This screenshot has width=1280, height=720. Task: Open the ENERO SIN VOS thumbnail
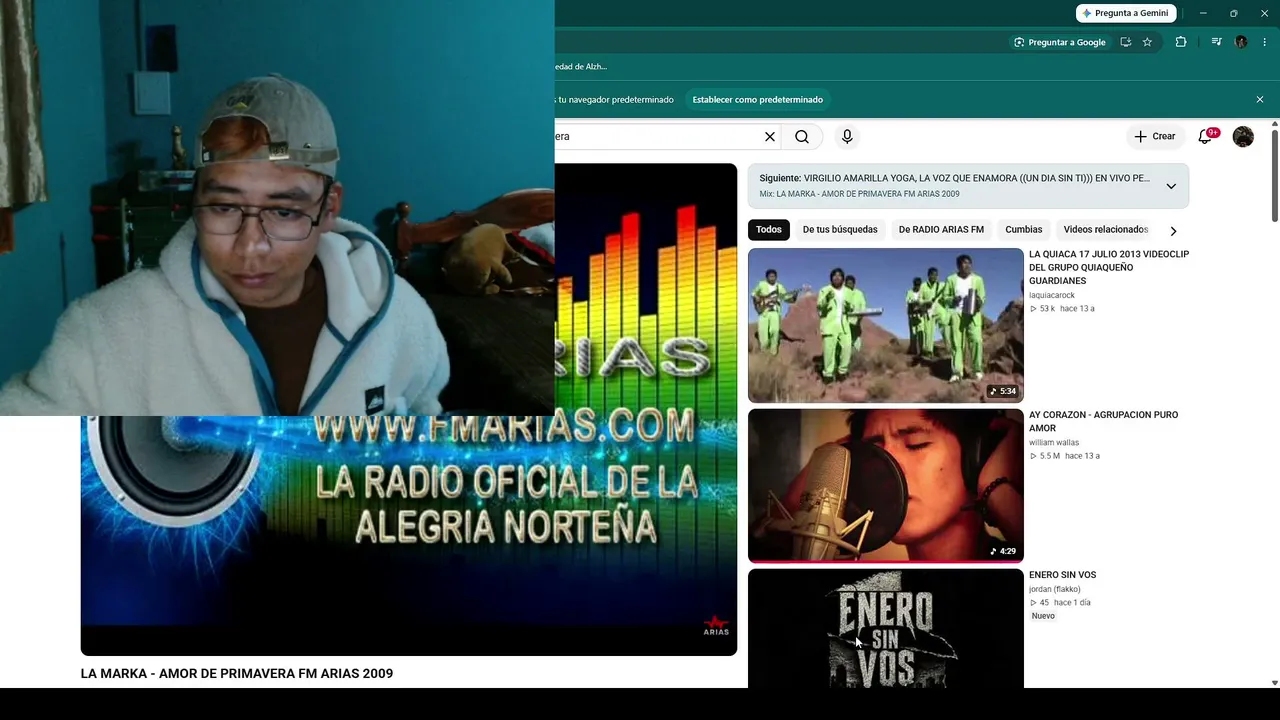coord(886,628)
